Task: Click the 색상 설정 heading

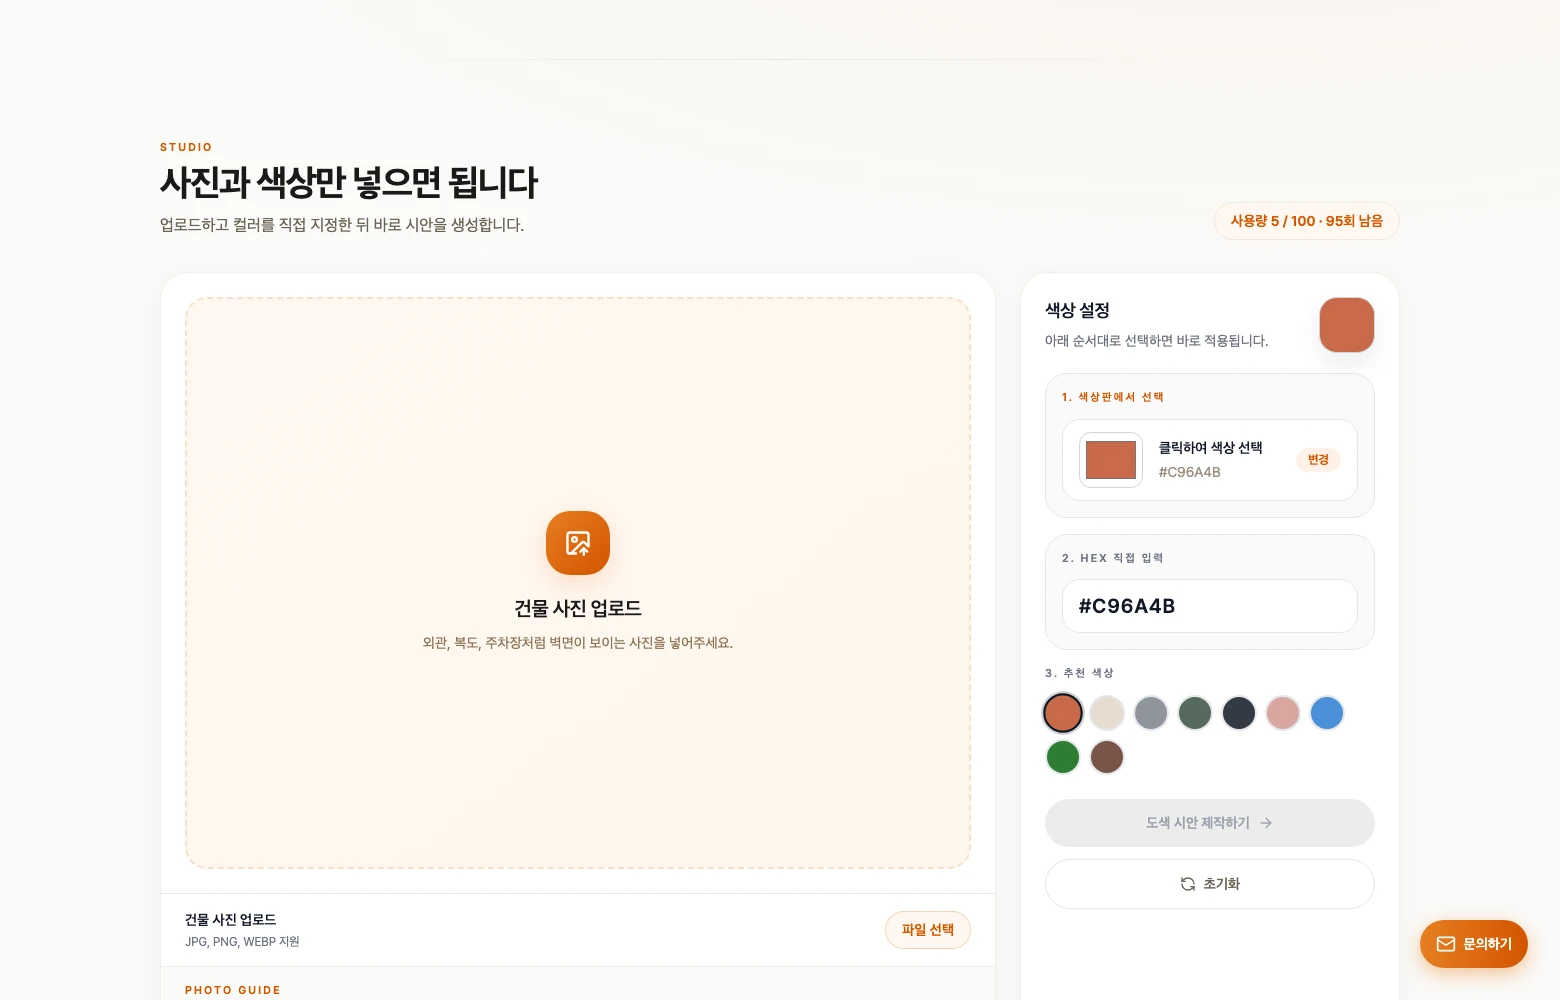Action: coord(1077,310)
